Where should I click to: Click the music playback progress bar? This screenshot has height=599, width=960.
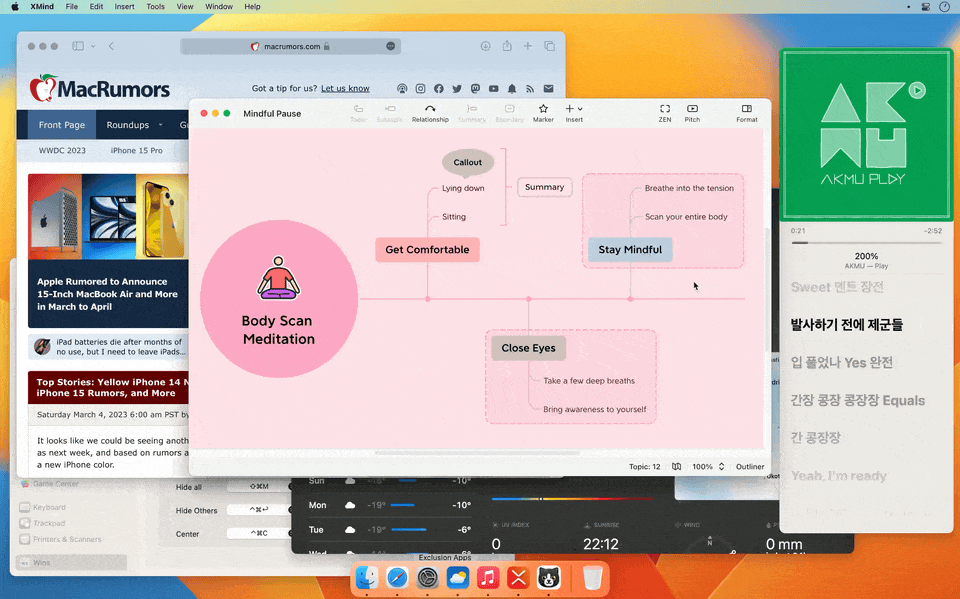coord(865,242)
